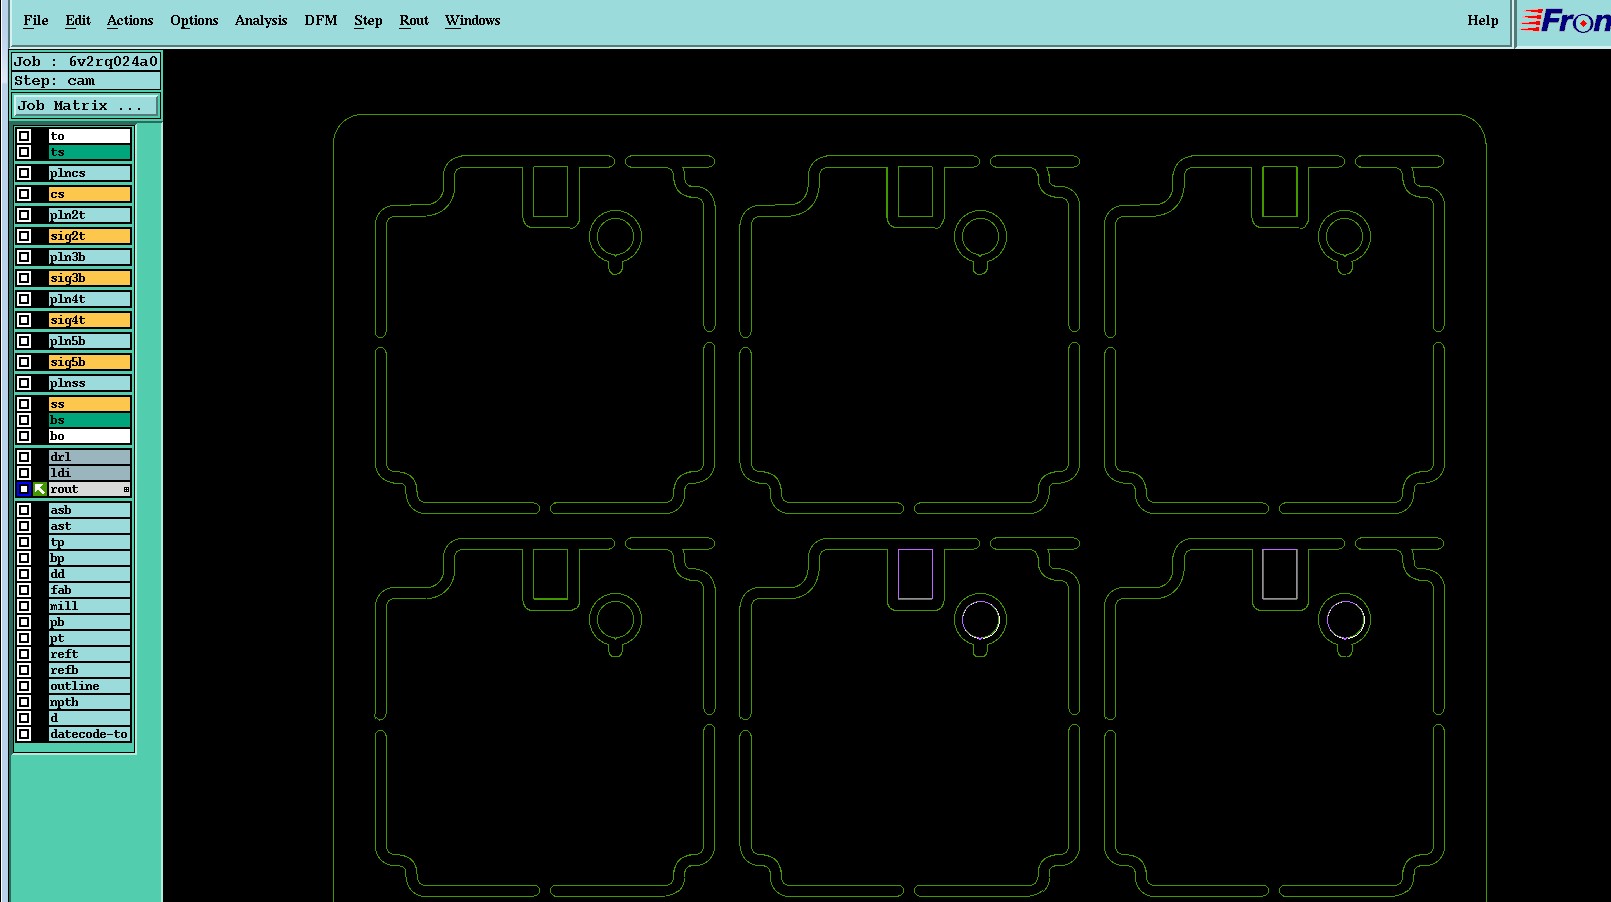Open the DFM menu
1611x902 pixels.
pyautogui.click(x=321, y=20)
